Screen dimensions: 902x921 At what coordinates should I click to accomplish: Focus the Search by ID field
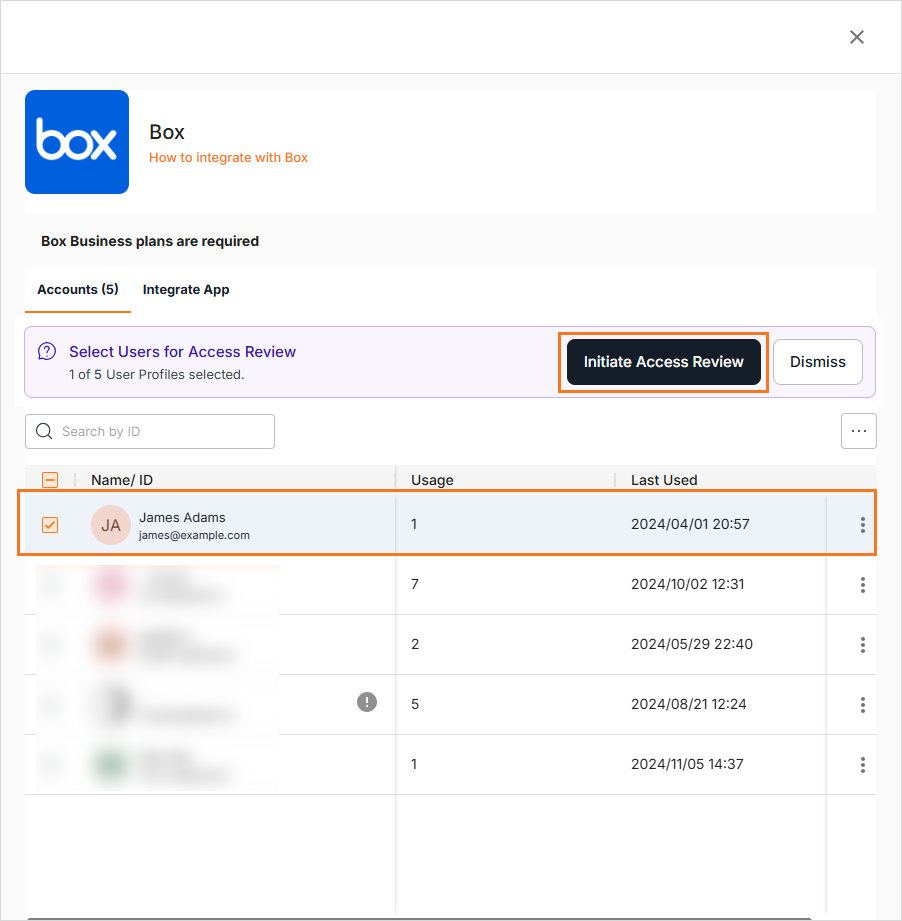(150, 432)
